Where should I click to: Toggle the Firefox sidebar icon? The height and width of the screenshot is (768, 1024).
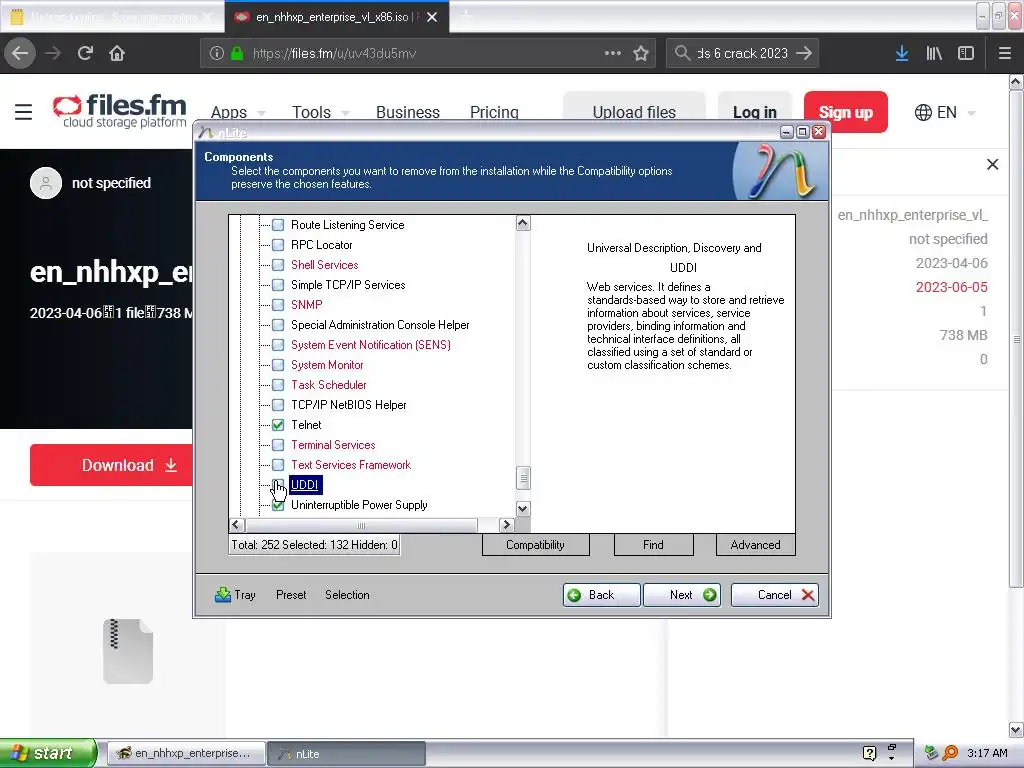(x=966, y=53)
